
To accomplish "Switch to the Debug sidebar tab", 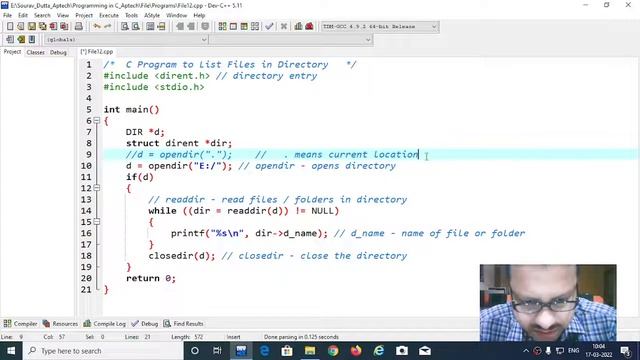I will point(58,52).
